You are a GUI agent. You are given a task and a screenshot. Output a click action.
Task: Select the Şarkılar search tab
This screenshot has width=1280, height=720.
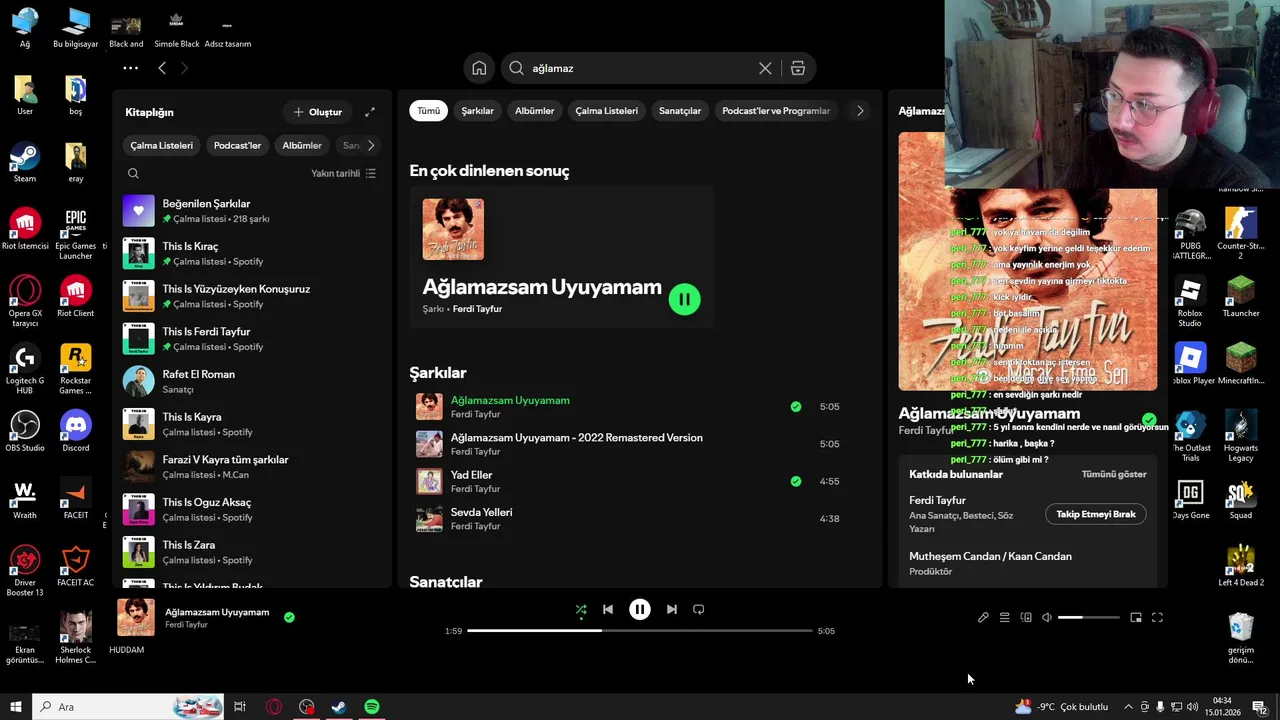(477, 111)
